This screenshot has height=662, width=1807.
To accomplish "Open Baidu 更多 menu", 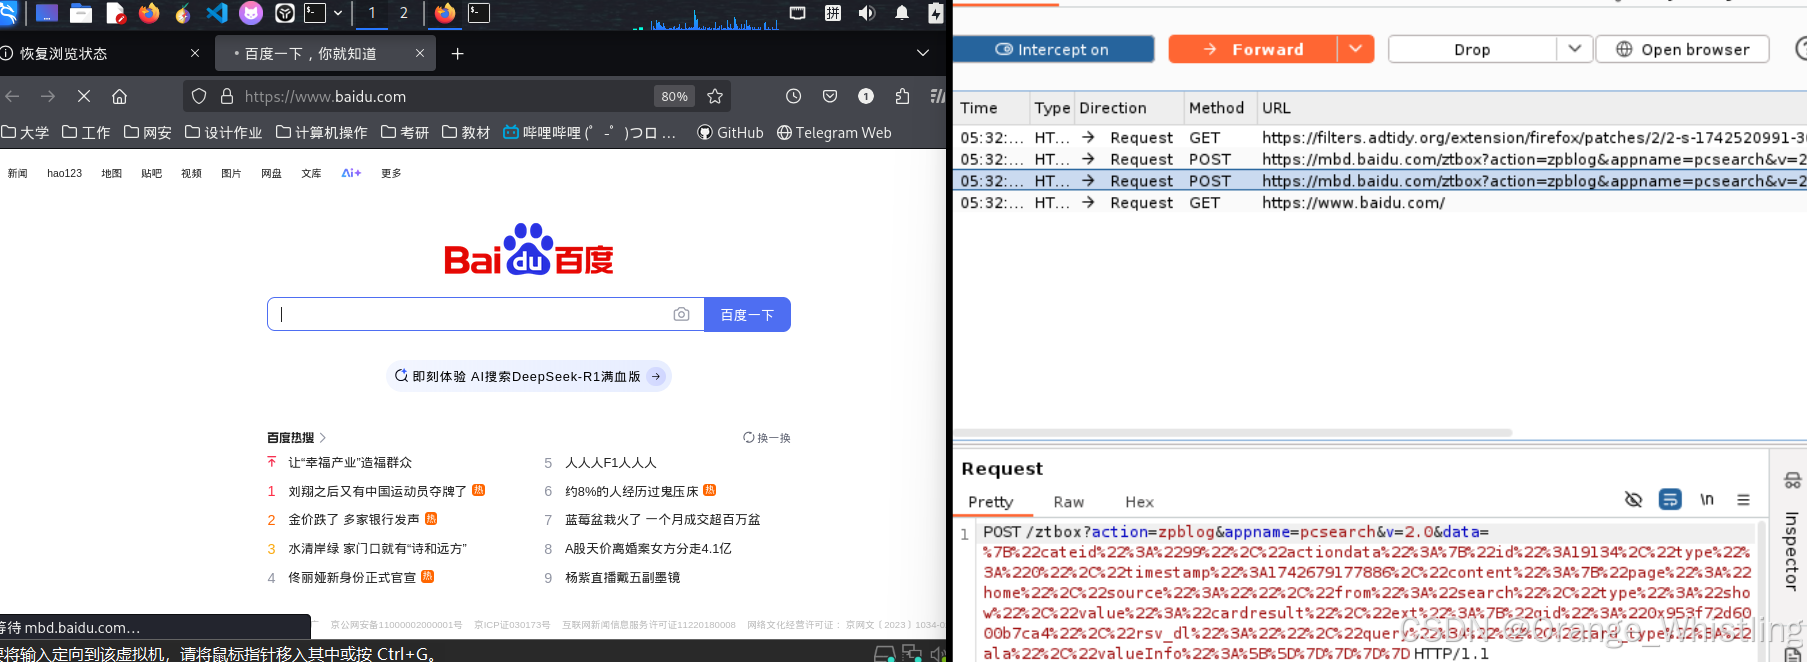I will click(391, 173).
